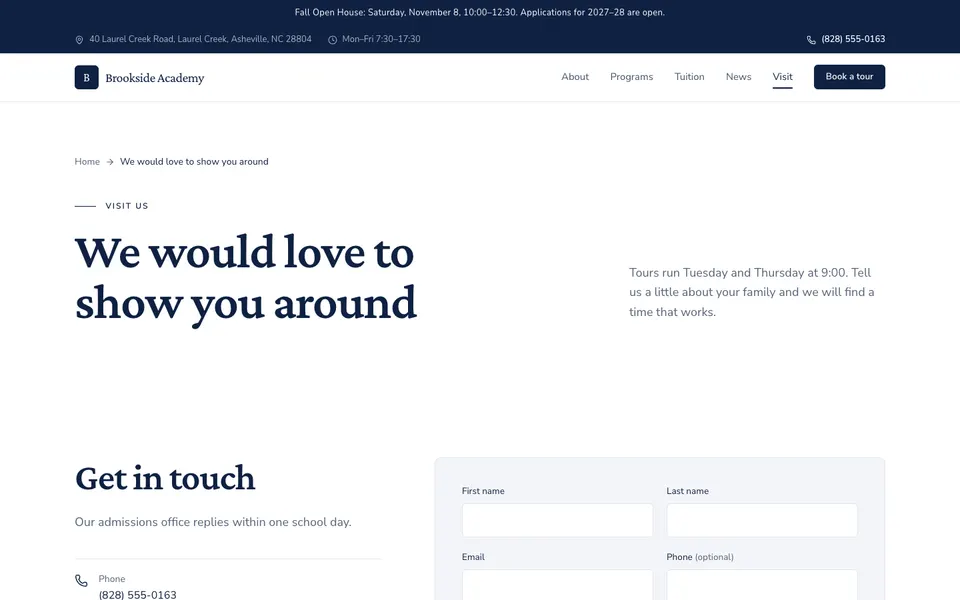
Task: Click the phone icon under Get in touch
Action: pyautogui.click(x=81, y=580)
